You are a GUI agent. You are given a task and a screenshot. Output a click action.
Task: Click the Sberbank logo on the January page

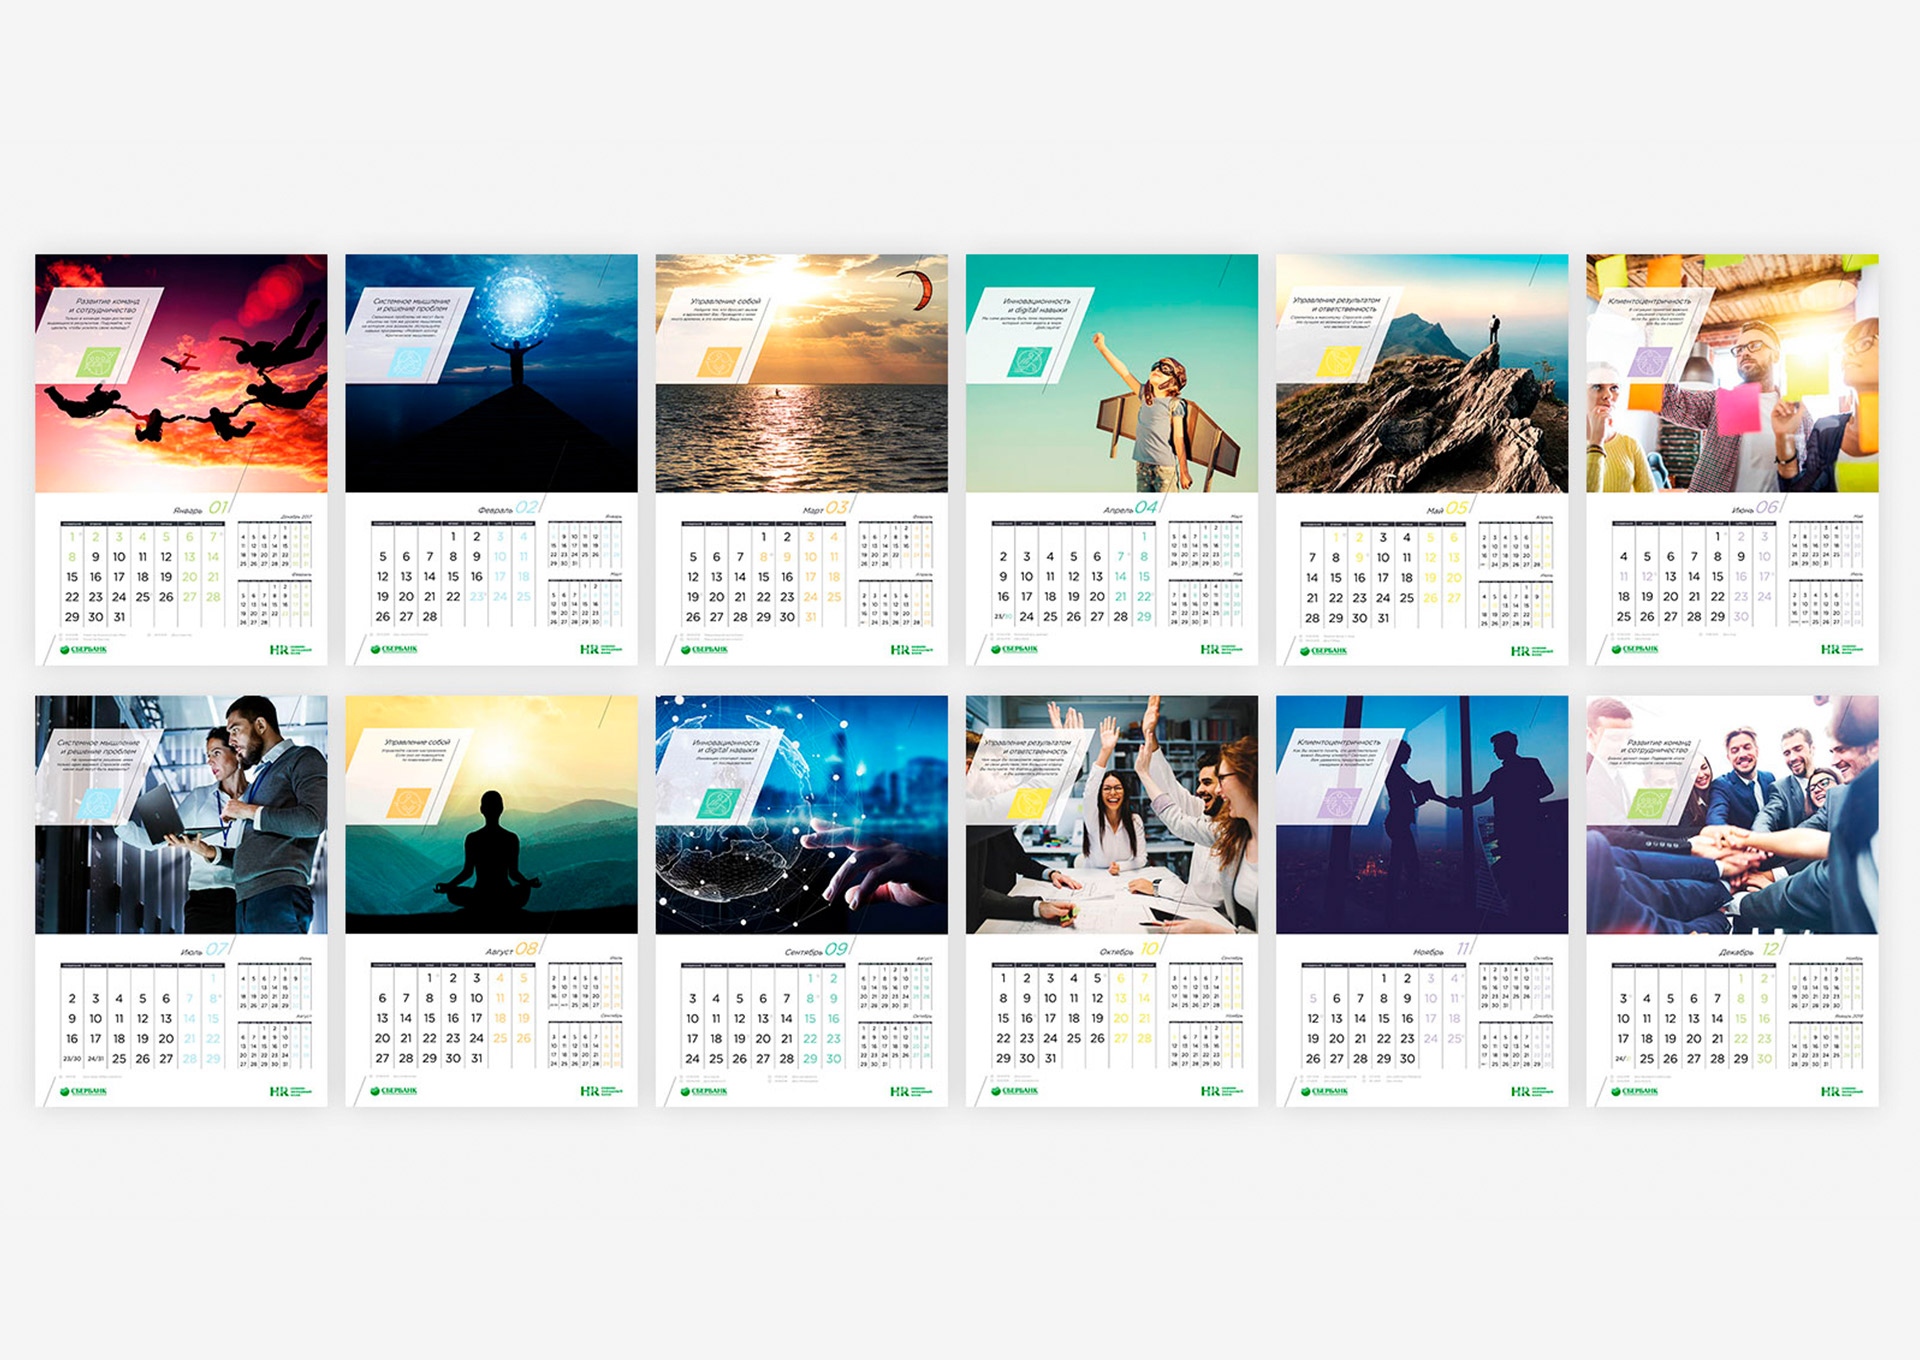[84, 650]
